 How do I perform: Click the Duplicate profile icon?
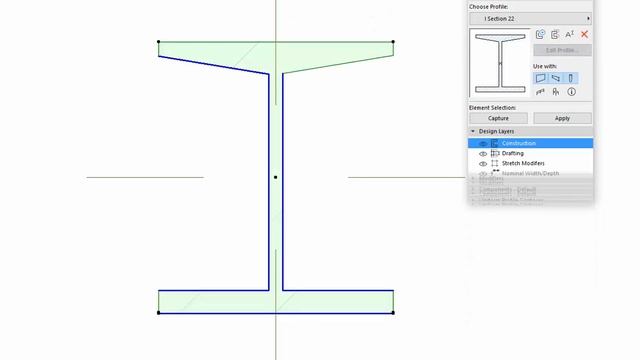pyautogui.click(x=555, y=35)
